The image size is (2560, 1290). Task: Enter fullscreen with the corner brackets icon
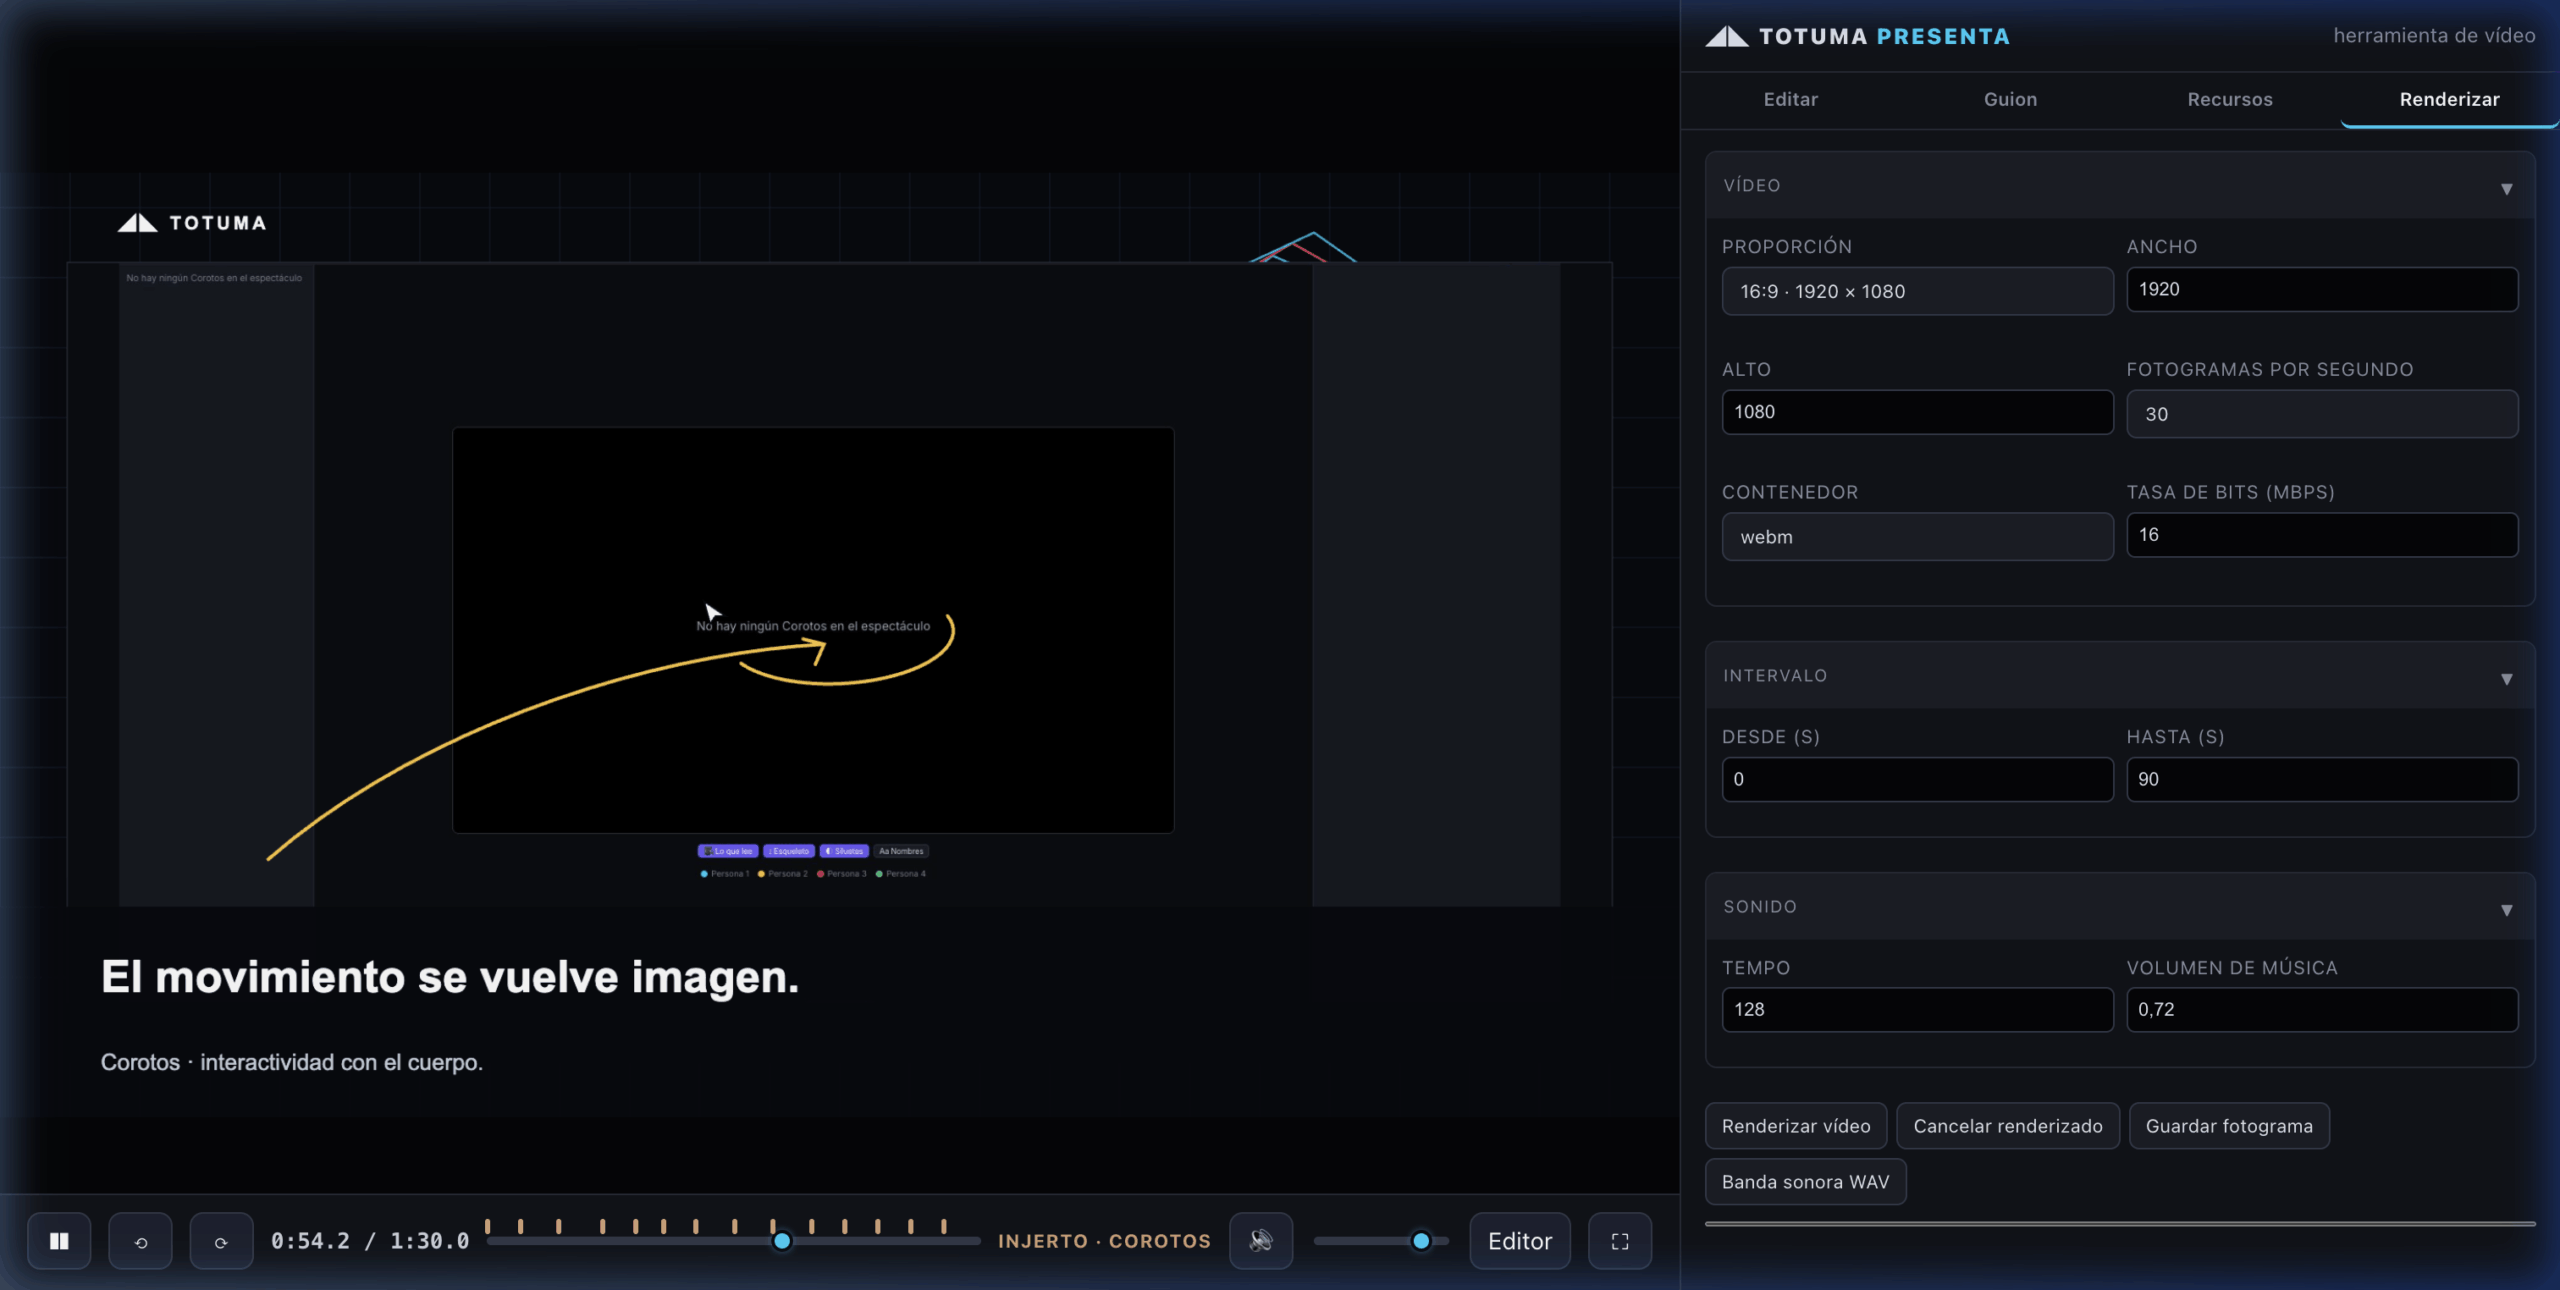1620,1241
